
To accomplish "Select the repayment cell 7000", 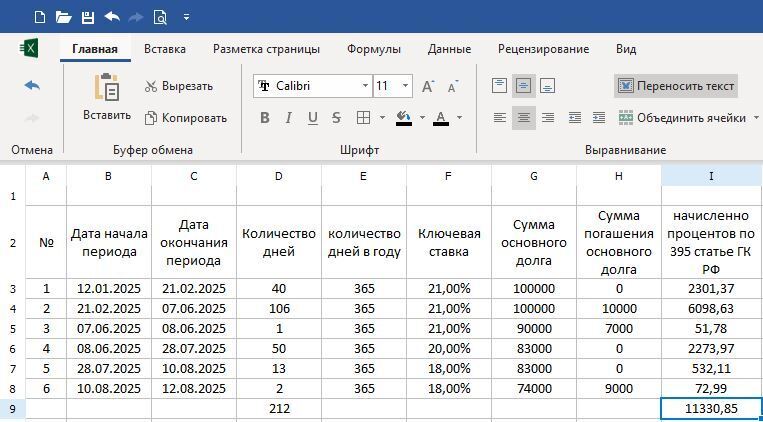I will tap(618, 329).
